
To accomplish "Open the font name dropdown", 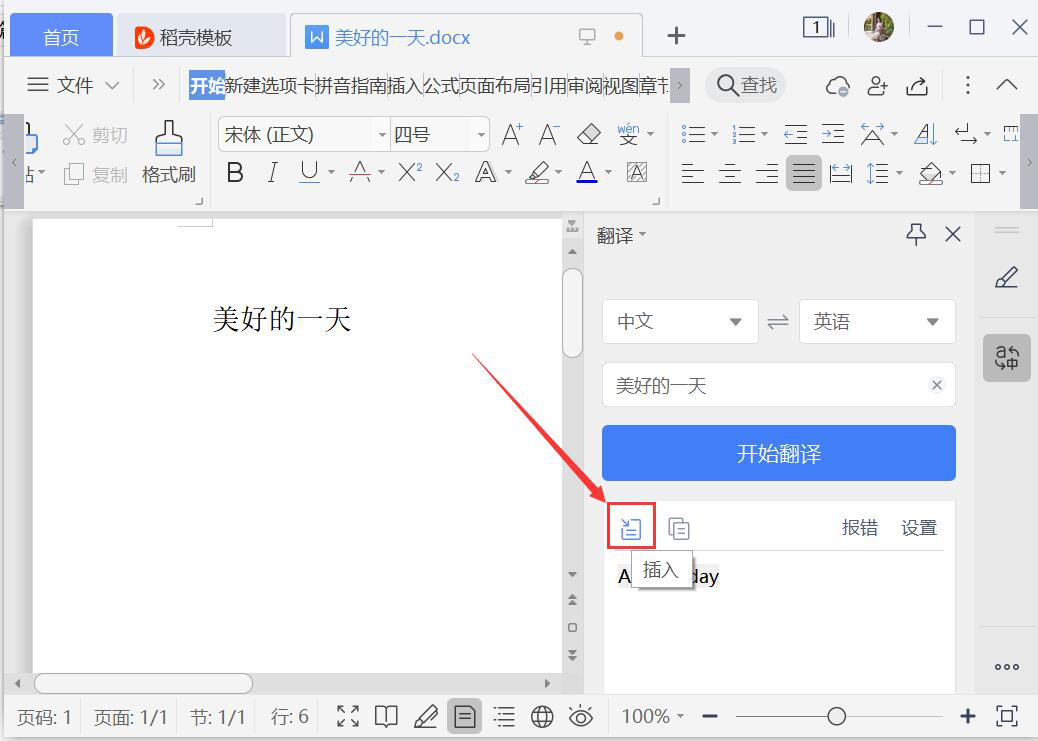I will click(381, 135).
